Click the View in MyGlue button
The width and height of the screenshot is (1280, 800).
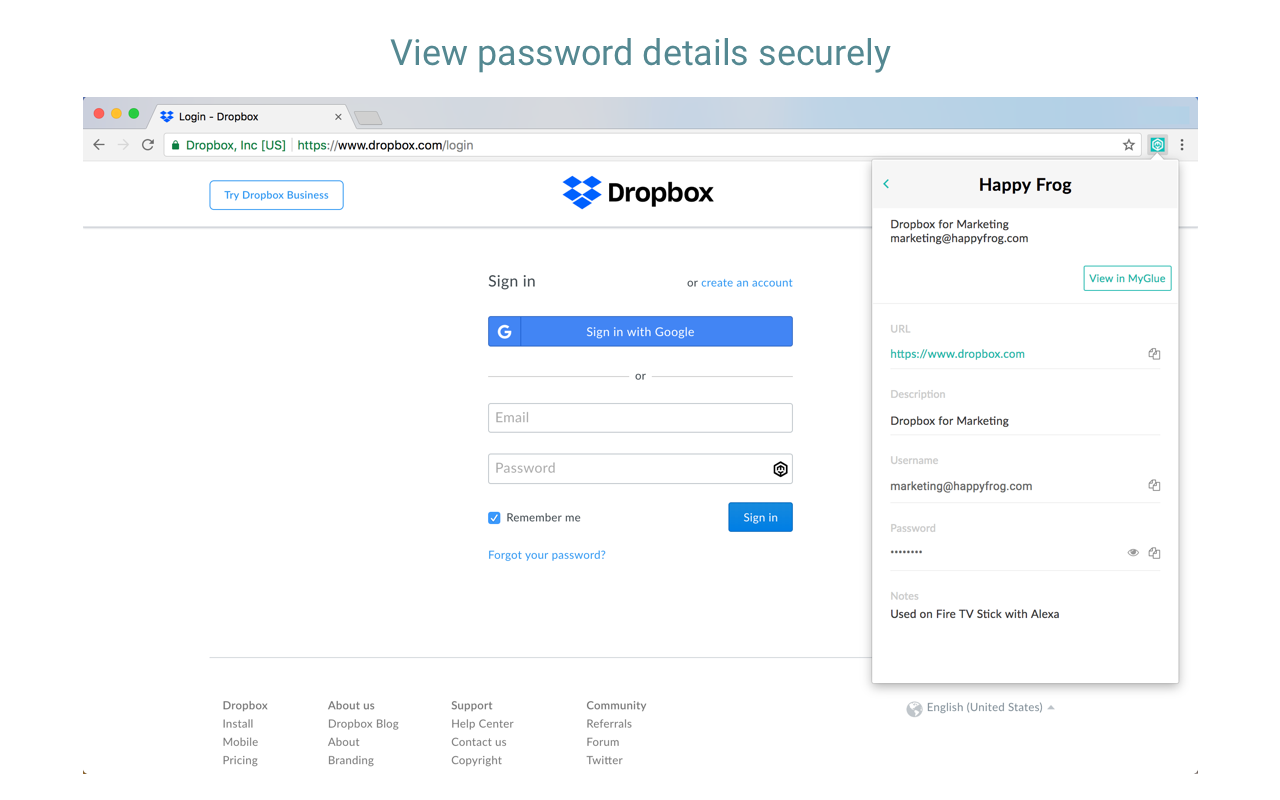(1127, 278)
